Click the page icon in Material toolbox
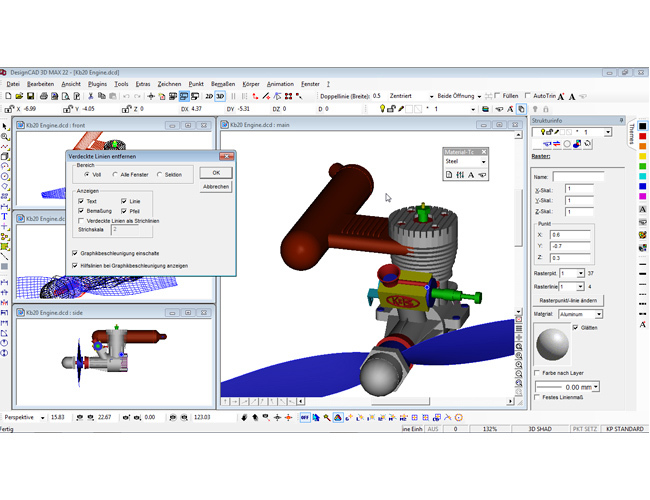The width and height of the screenshot is (650, 500). [449, 175]
